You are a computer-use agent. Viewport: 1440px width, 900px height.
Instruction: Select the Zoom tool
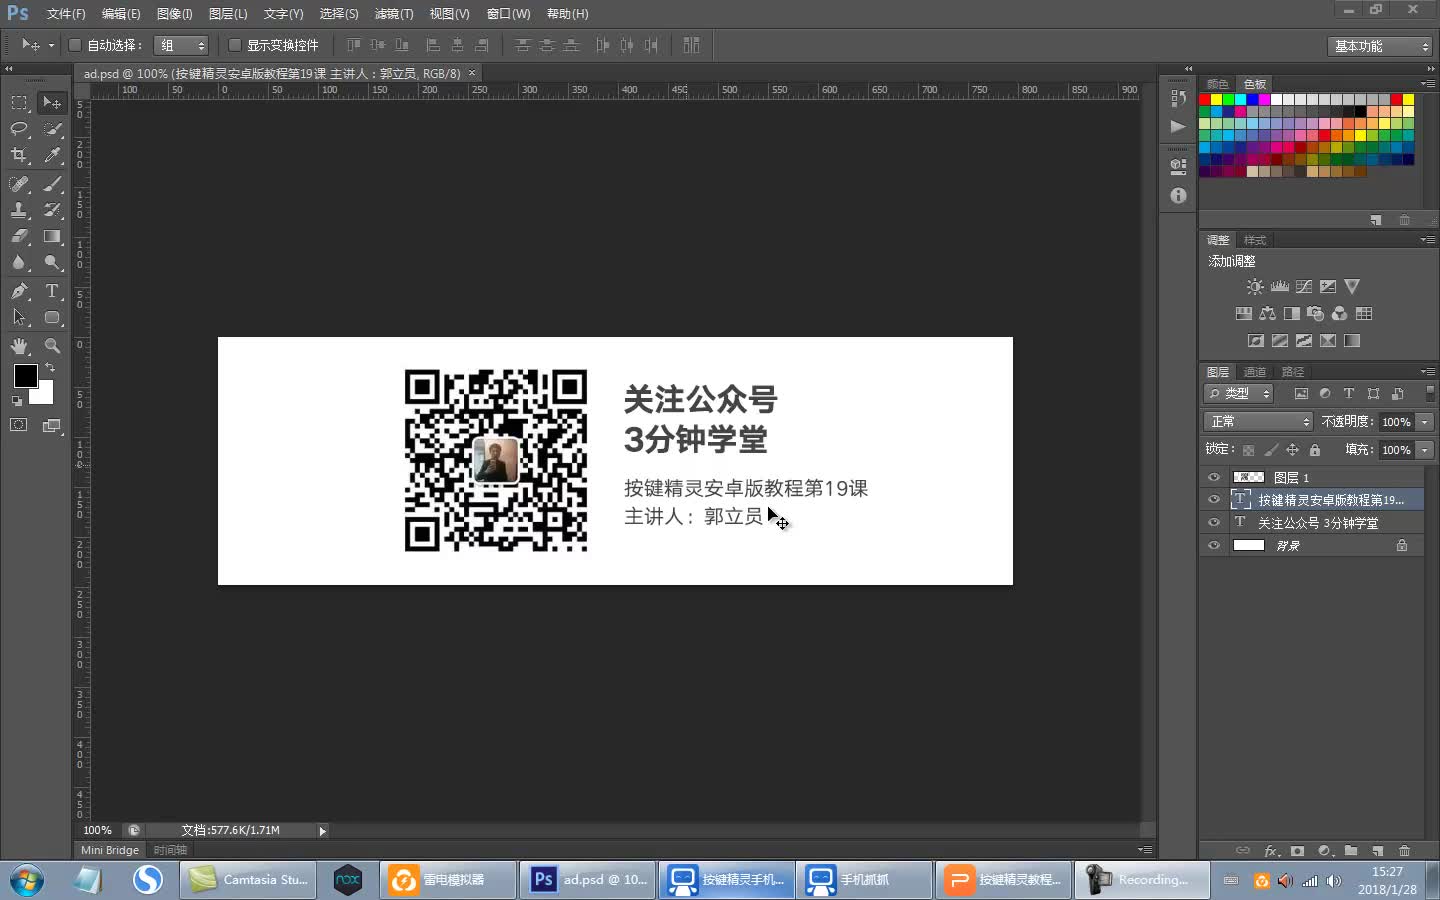coord(52,346)
